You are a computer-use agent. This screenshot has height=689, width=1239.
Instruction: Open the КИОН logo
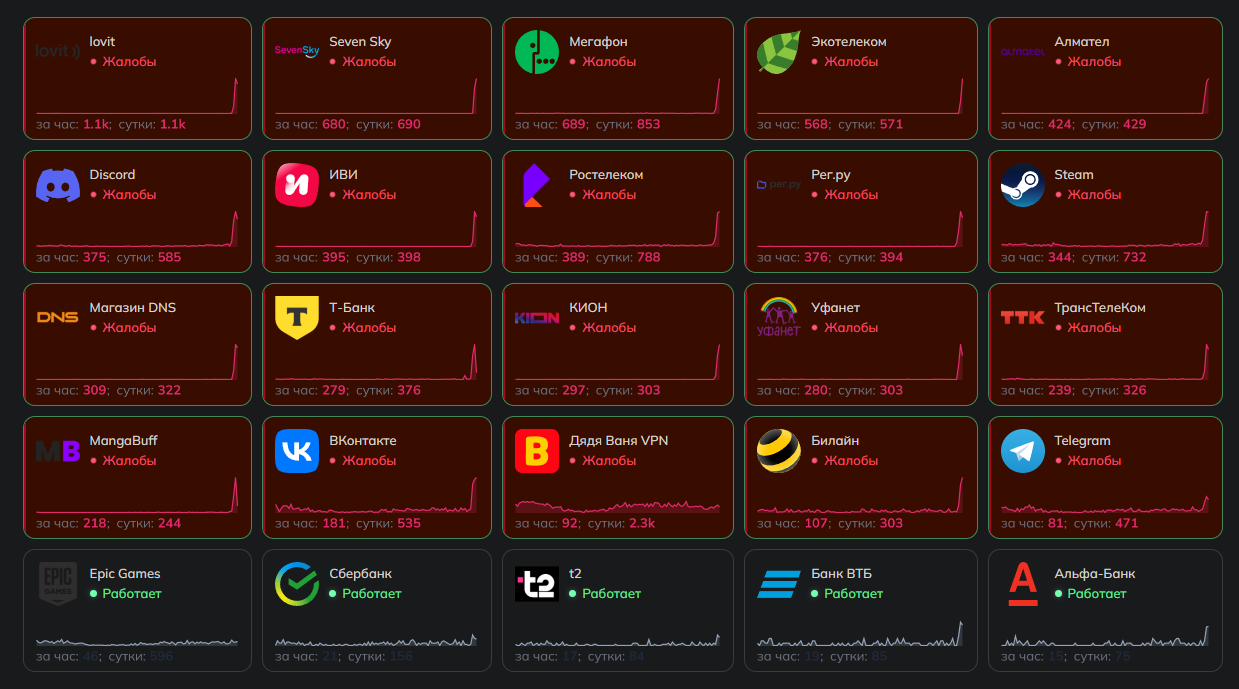click(537, 318)
